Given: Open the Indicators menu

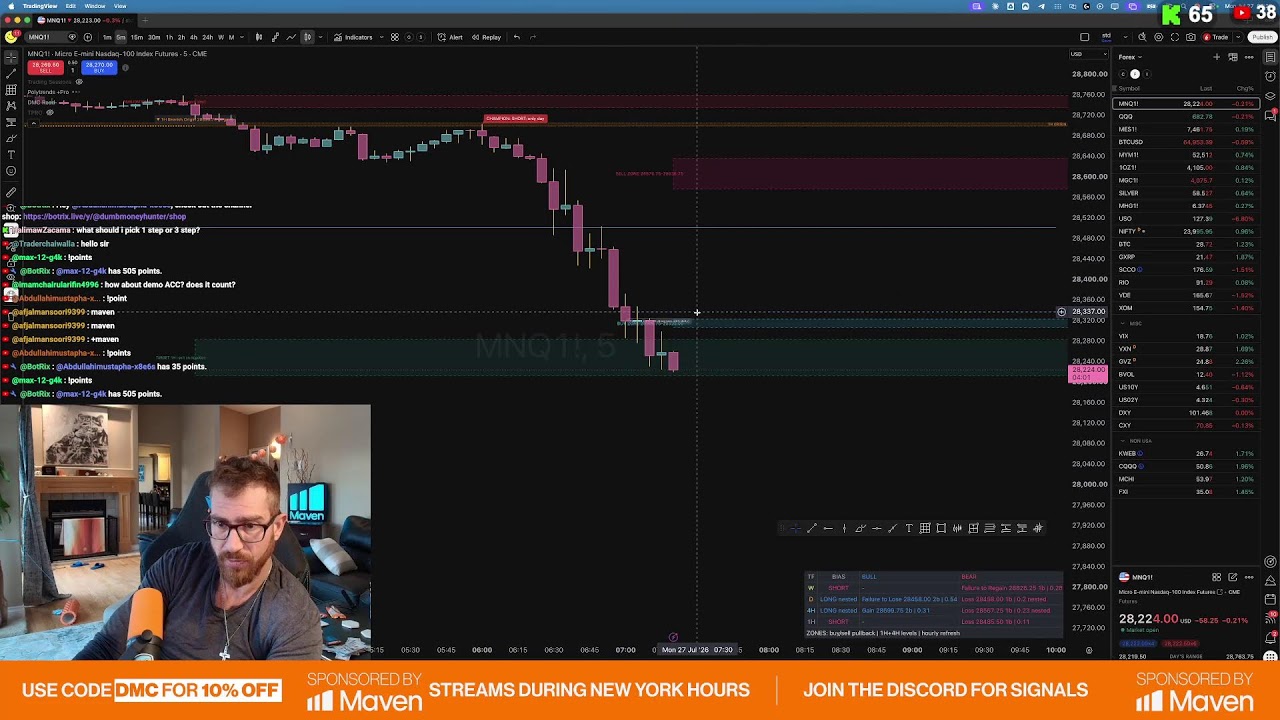Looking at the screenshot, I should pyautogui.click(x=354, y=37).
